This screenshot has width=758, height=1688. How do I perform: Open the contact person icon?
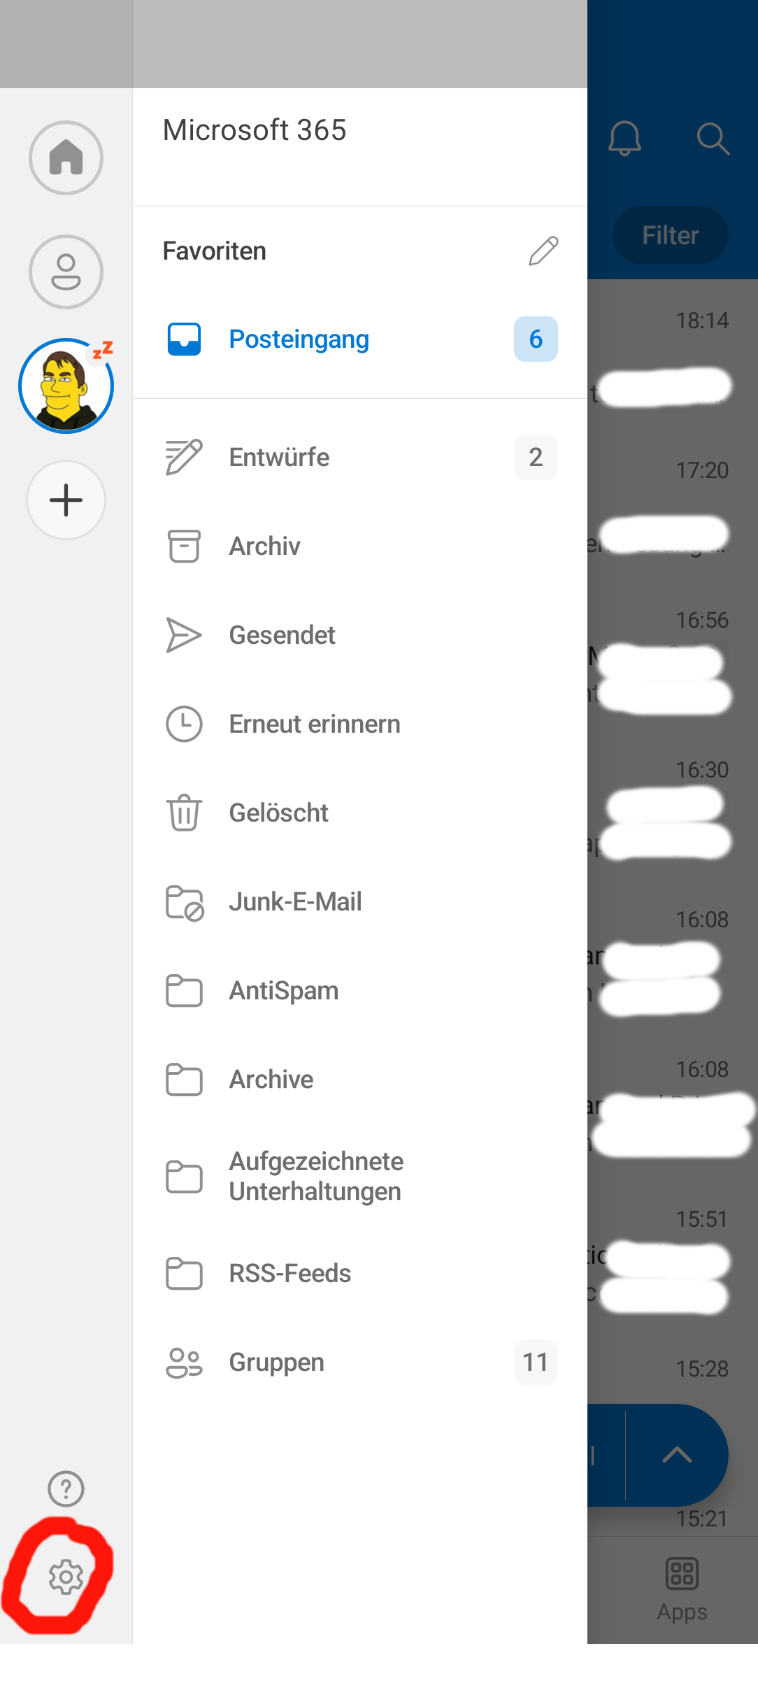(66, 272)
